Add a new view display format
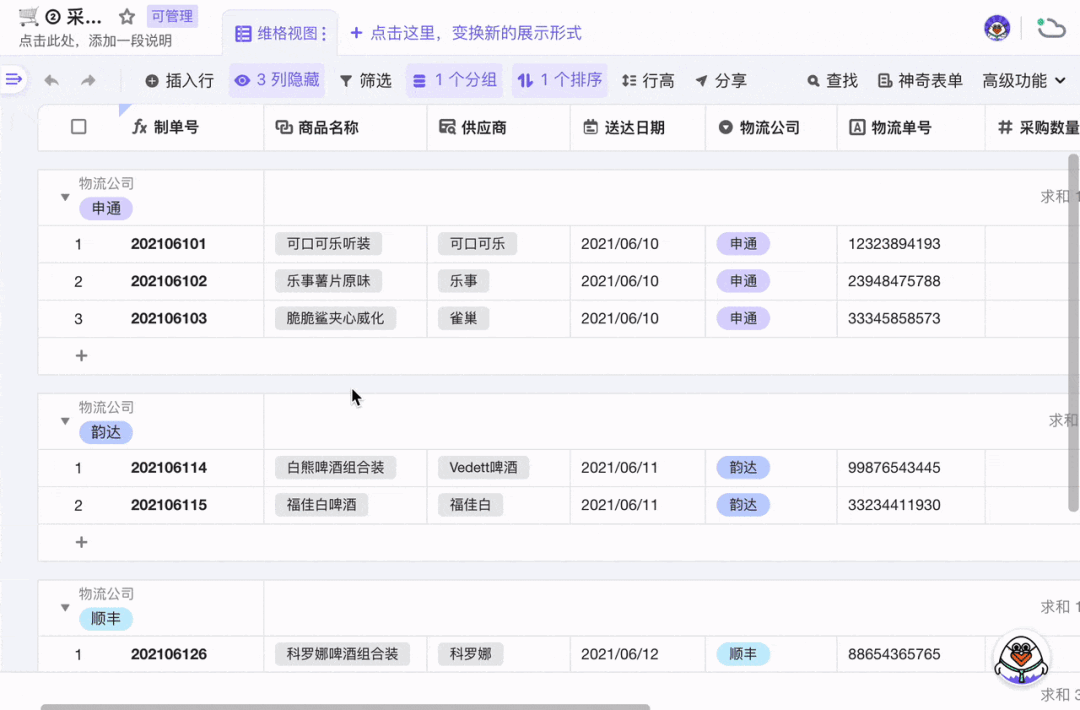The height and width of the screenshot is (710, 1080). [x=466, y=33]
